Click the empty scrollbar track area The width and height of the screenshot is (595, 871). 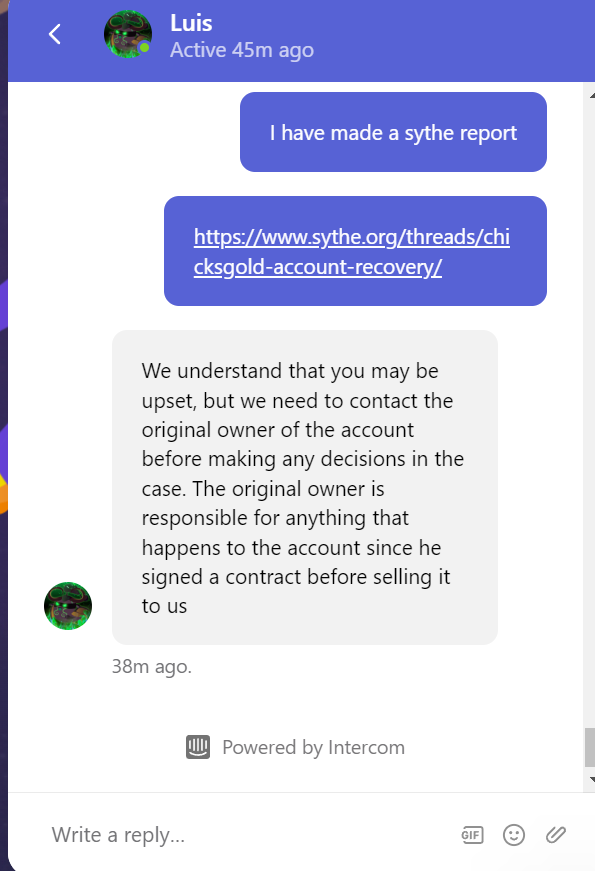tap(590, 411)
